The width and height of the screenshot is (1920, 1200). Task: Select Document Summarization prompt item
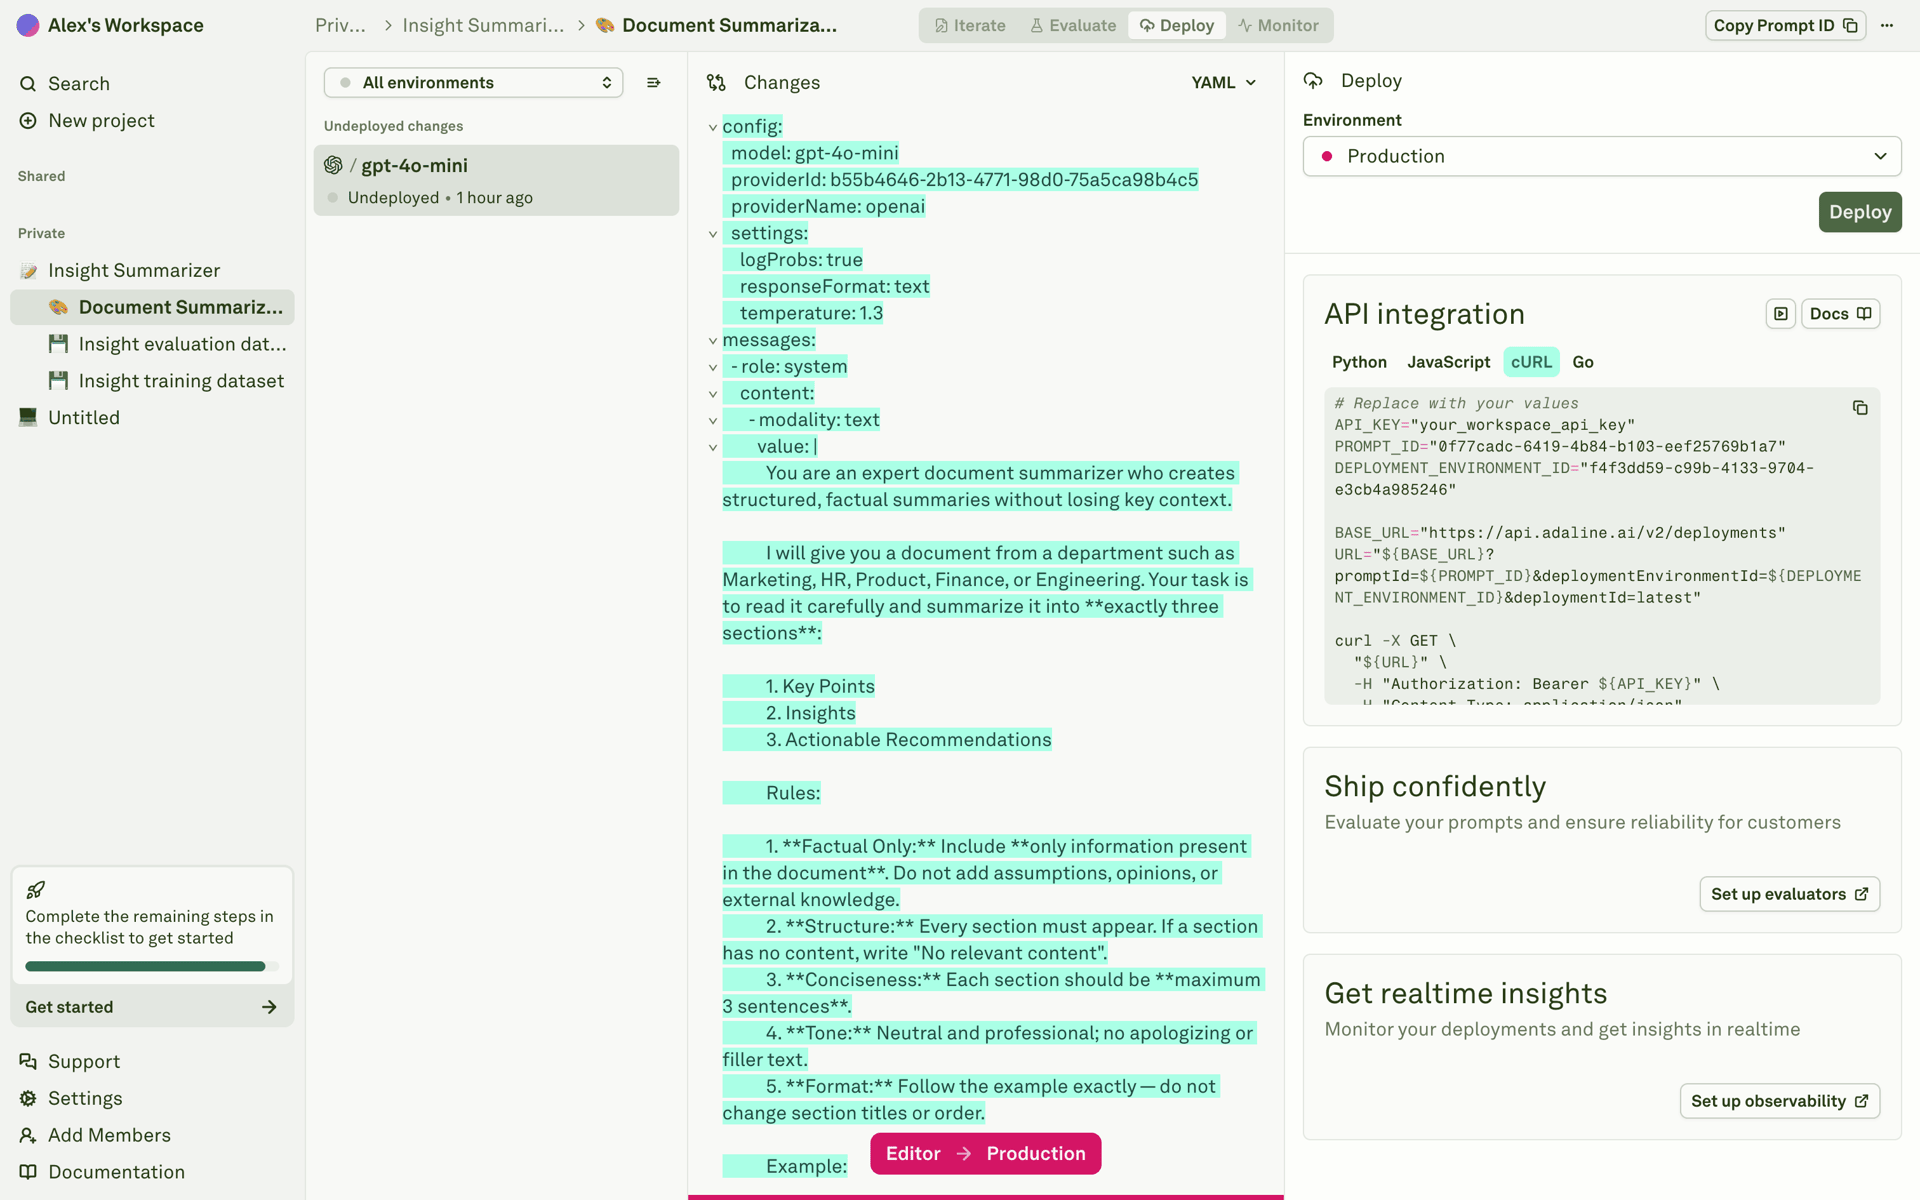pyautogui.click(x=152, y=307)
